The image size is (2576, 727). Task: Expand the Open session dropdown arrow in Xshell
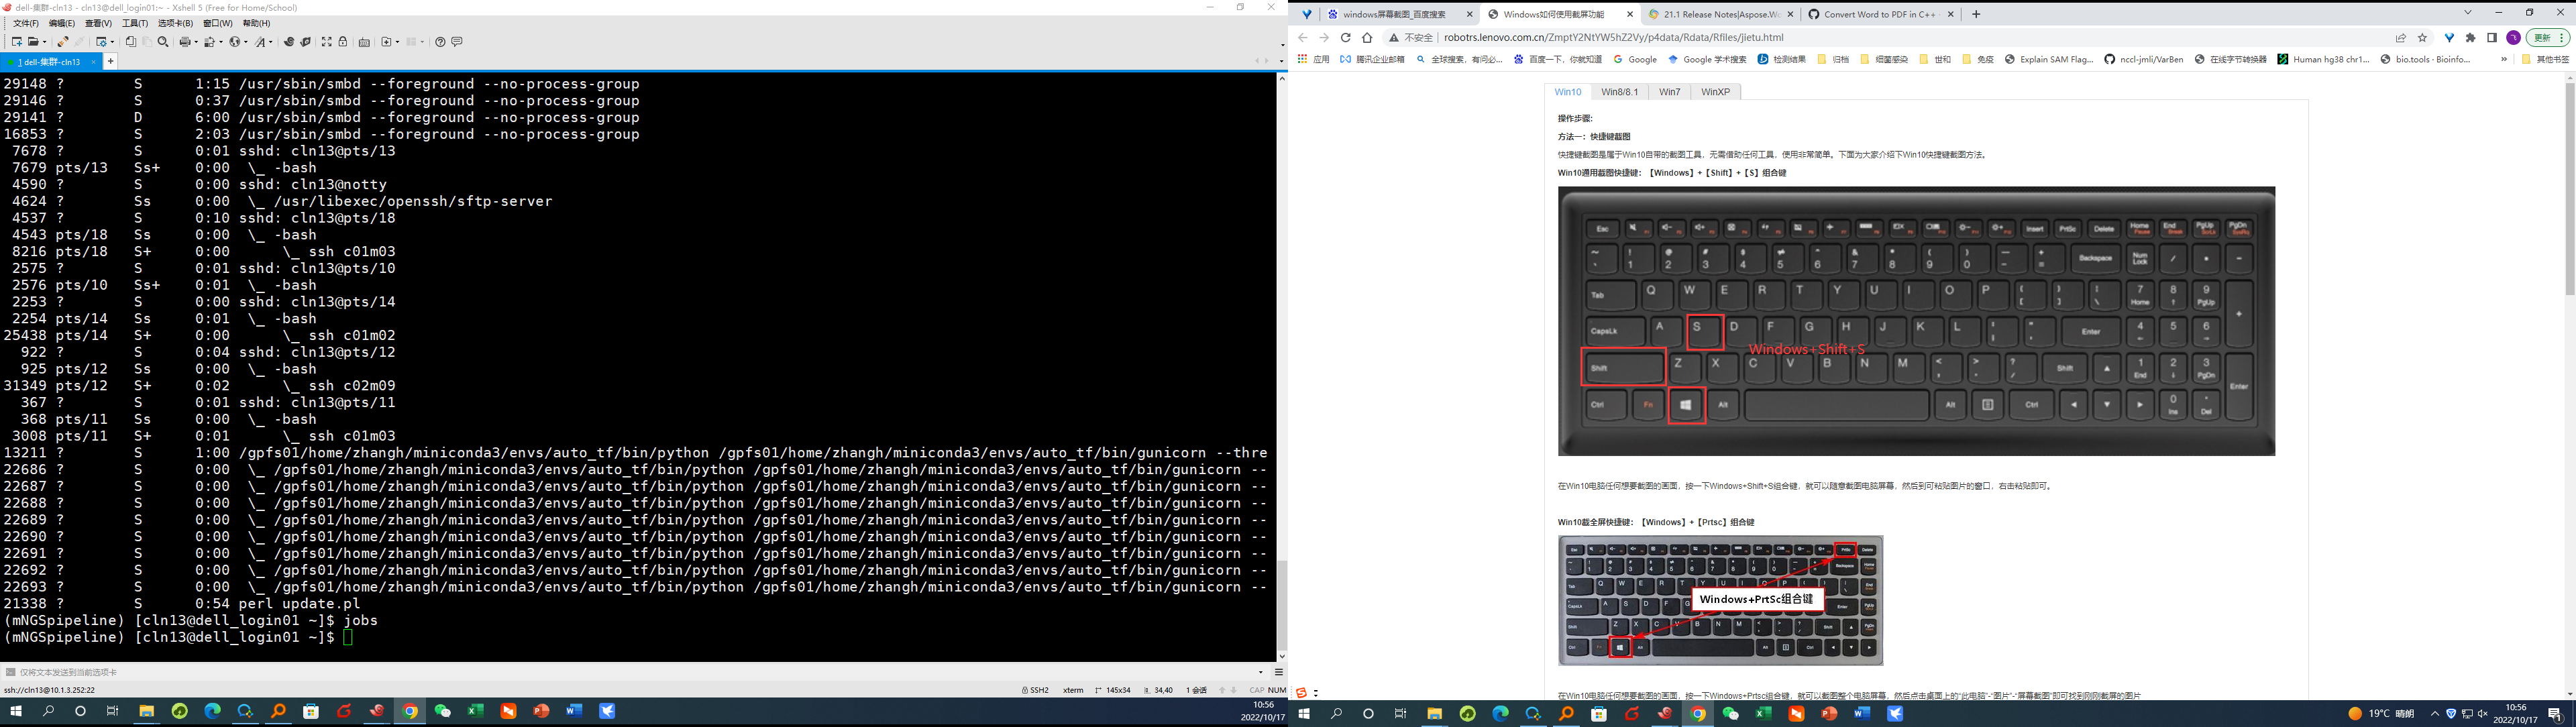tap(44, 42)
